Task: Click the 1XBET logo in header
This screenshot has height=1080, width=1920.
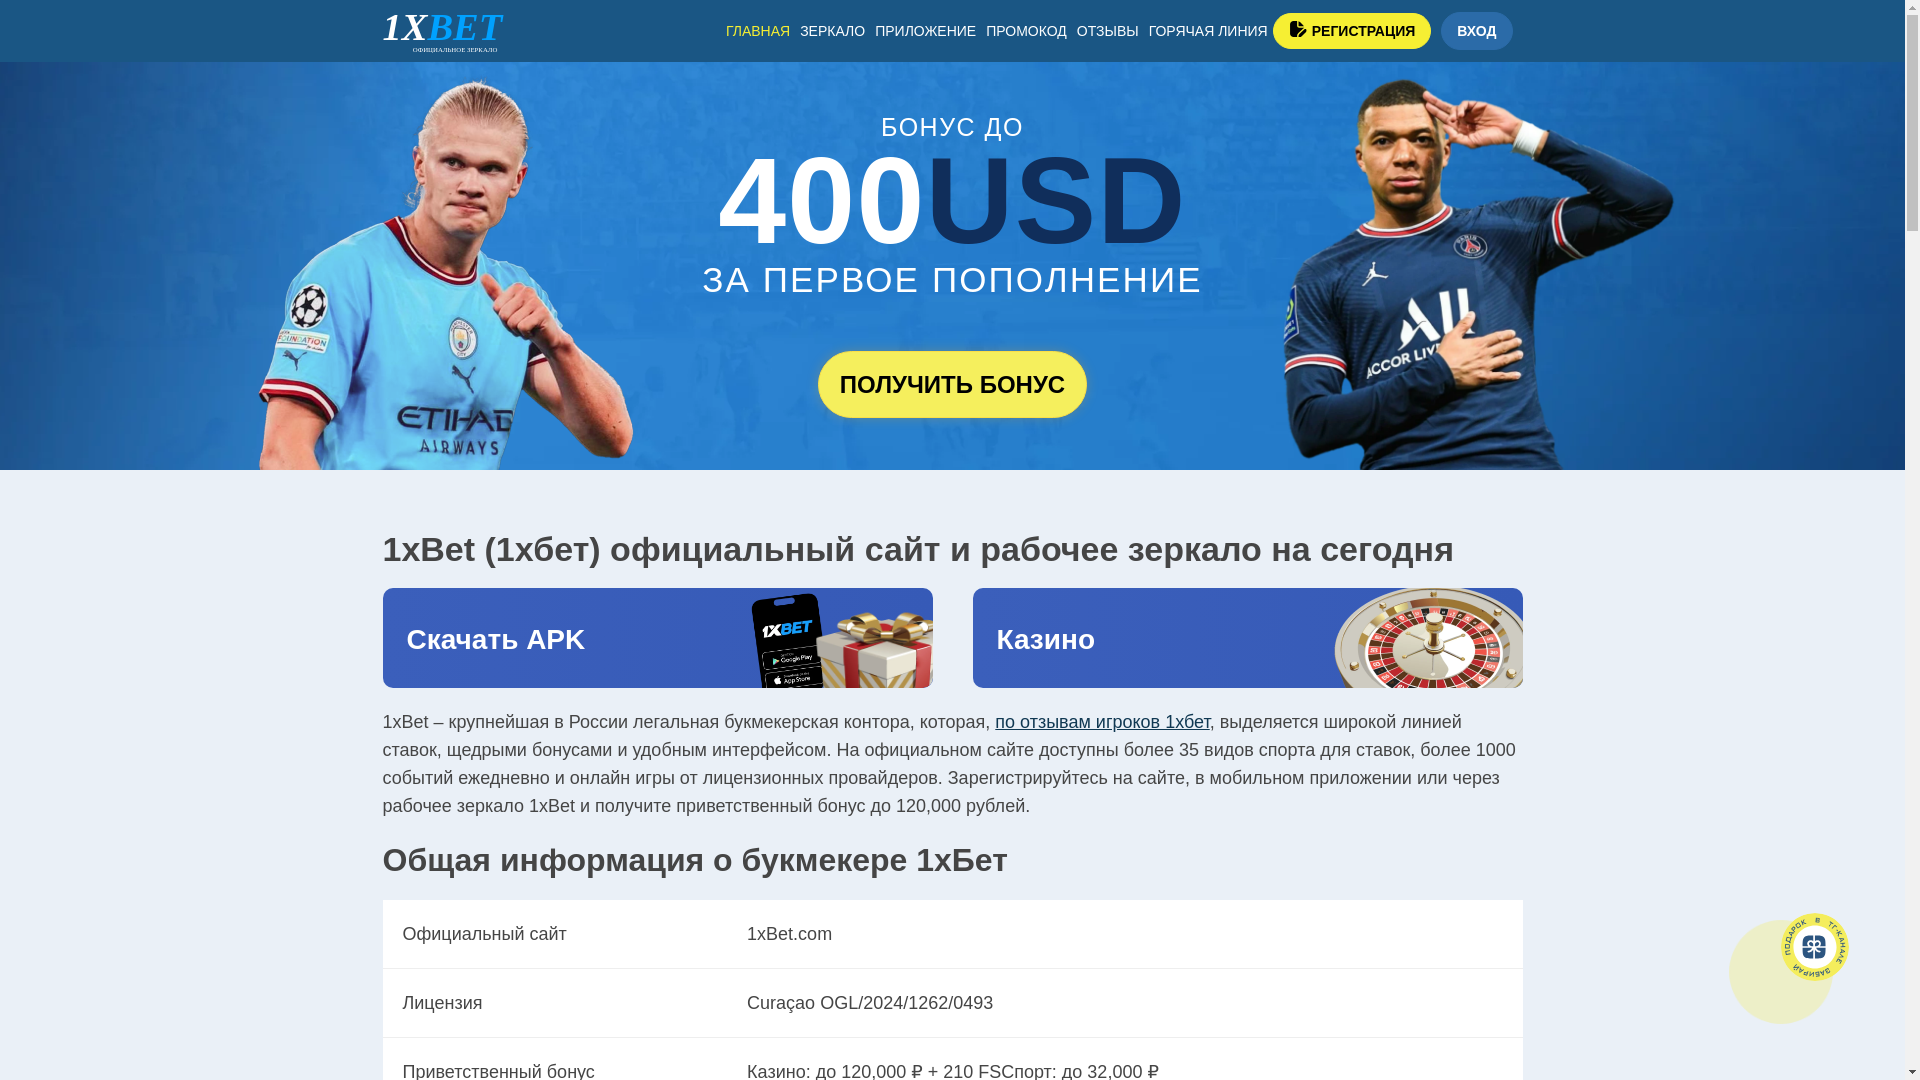Action: (x=442, y=31)
